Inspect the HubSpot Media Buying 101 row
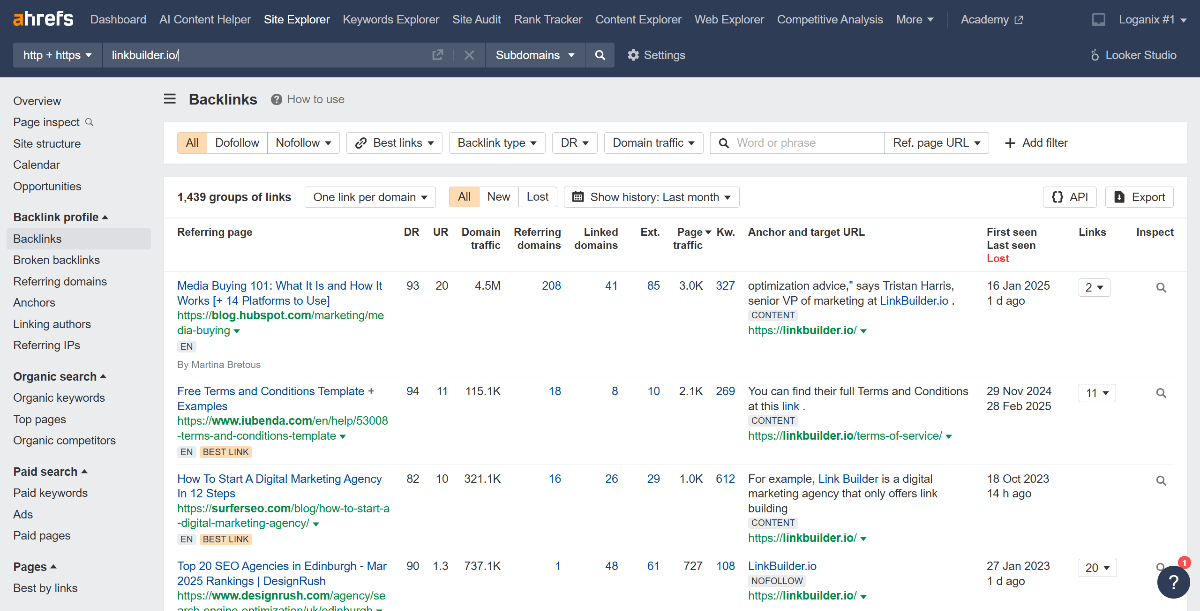 pos(1161,288)
